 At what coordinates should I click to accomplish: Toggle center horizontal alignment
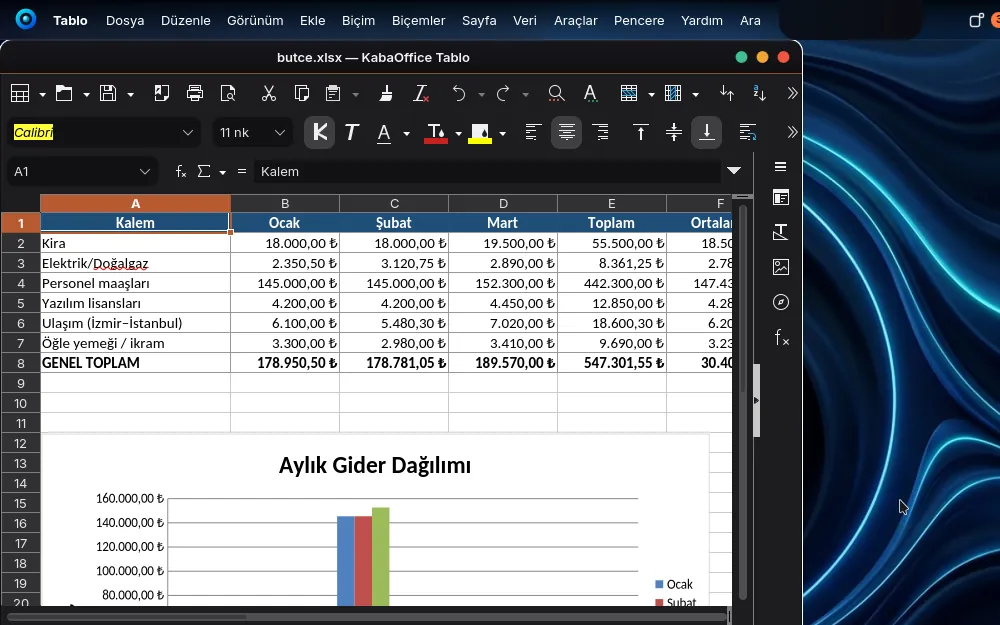566,133
